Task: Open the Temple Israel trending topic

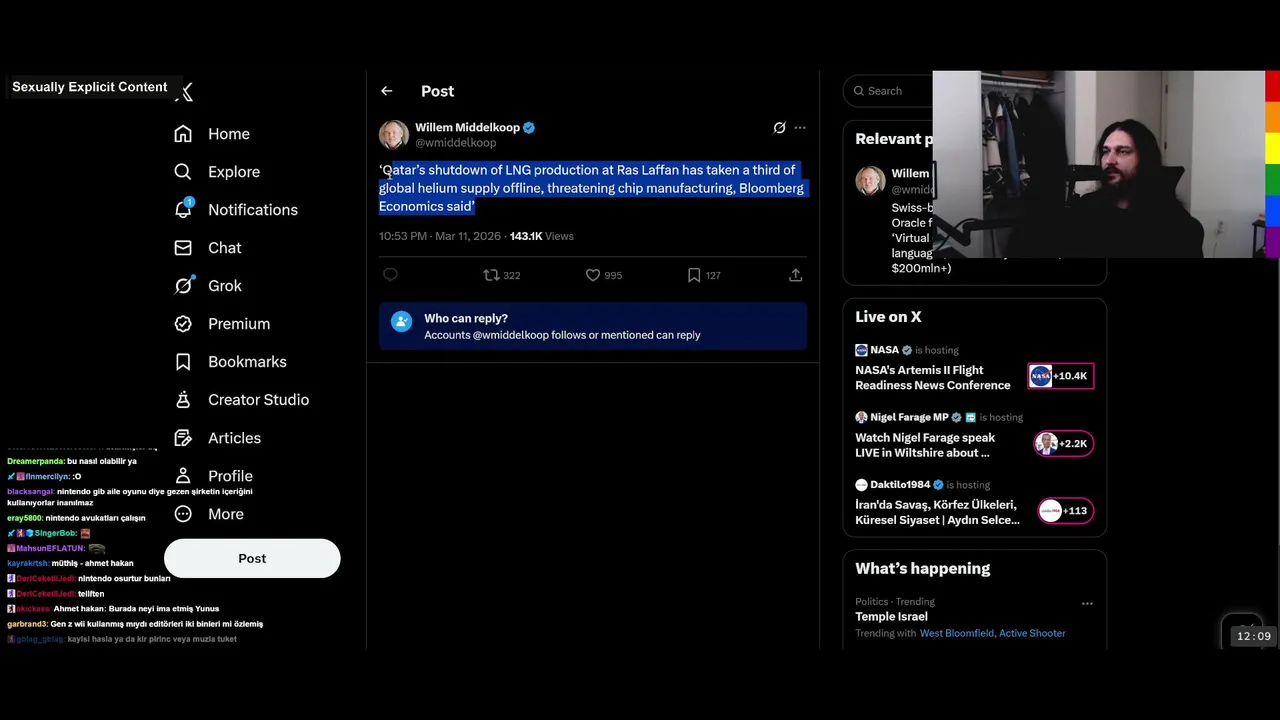Action: pyautogui.click(x=891, y=617)
